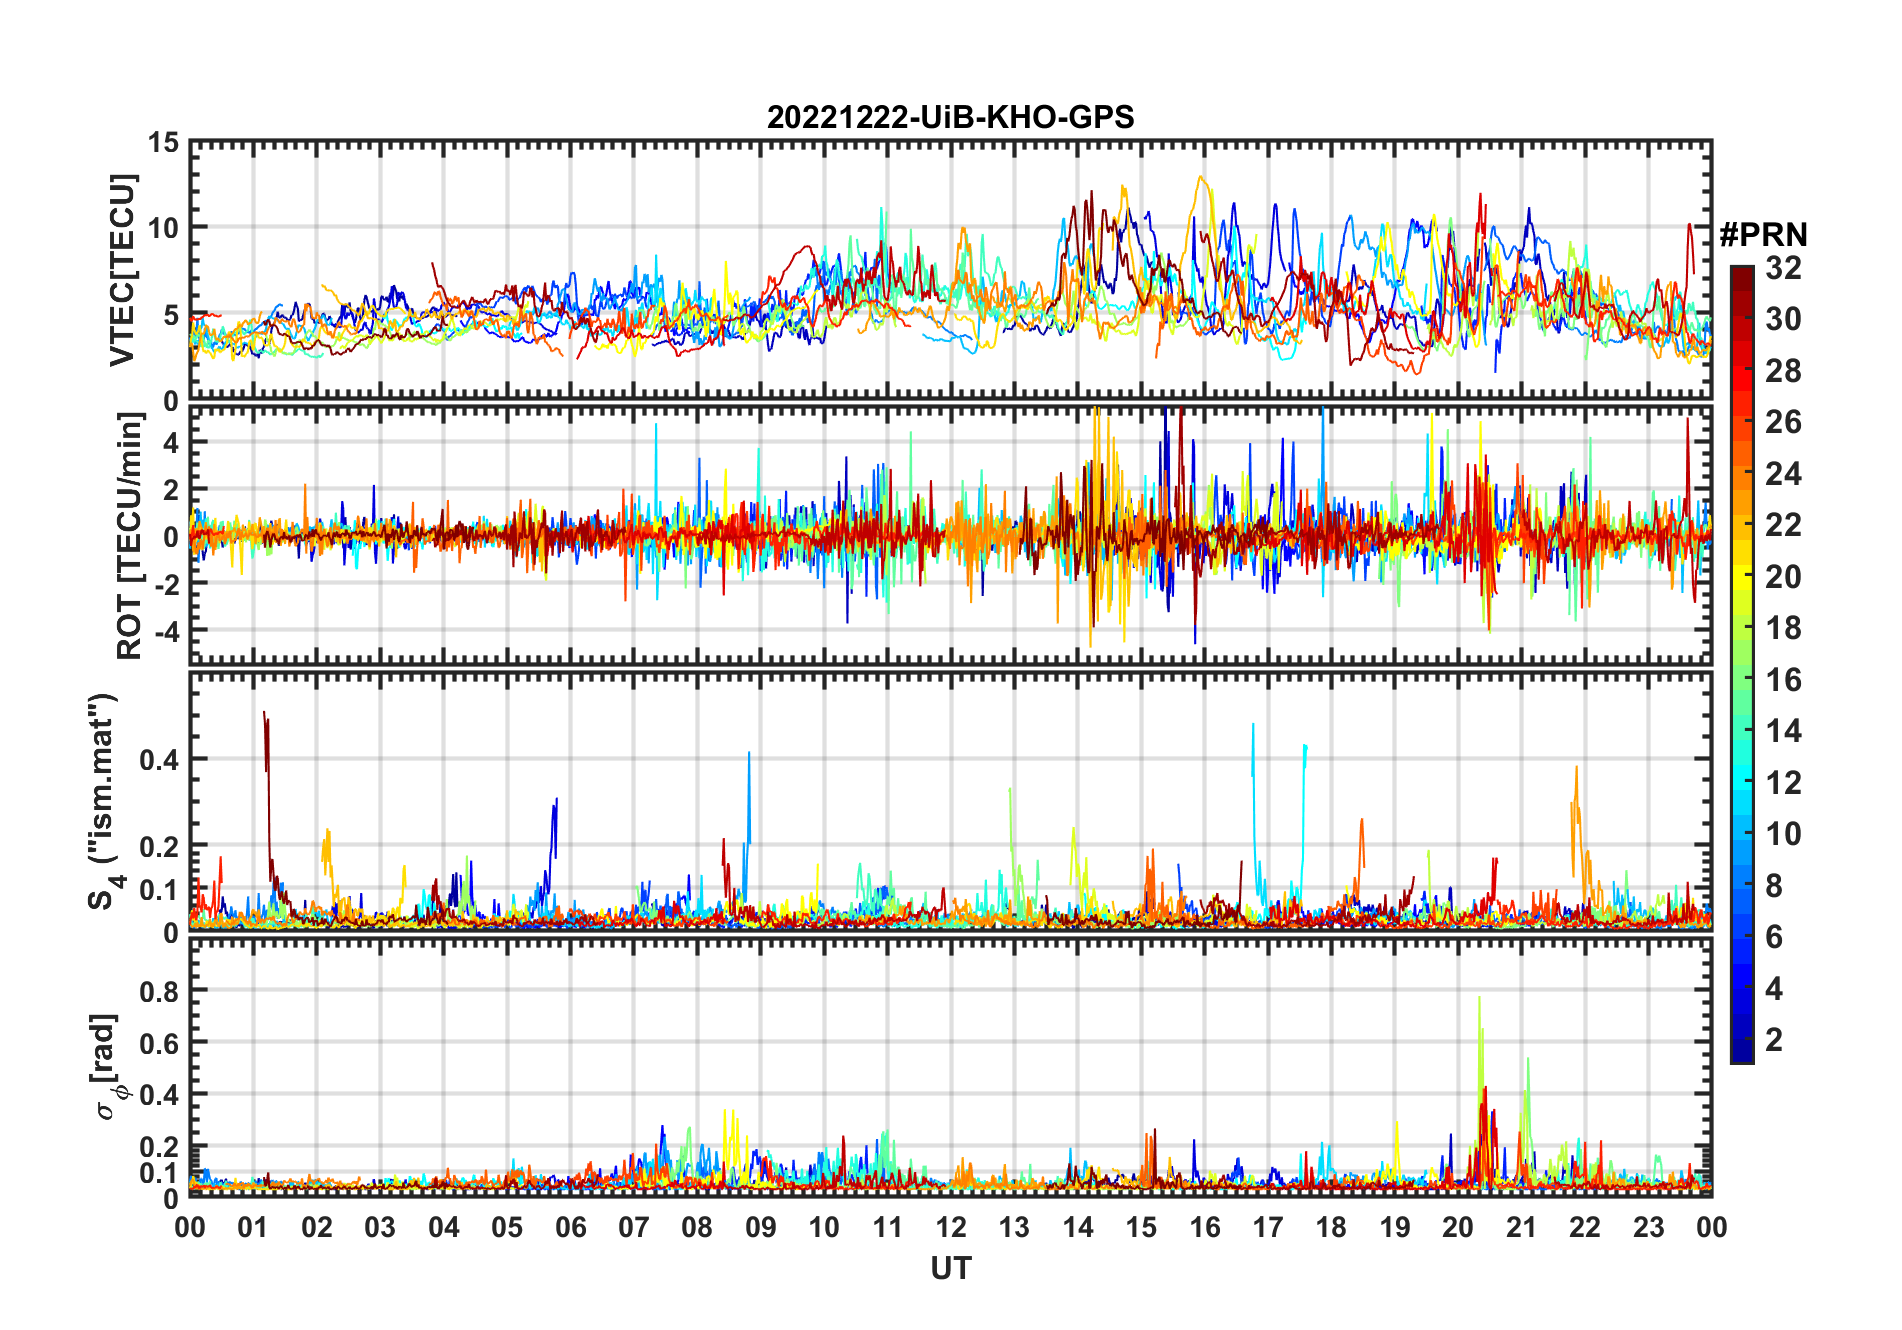Click ROT axis tick label -2
1902x1330 pixels.
pyautogui.click(x=165, y=584)
